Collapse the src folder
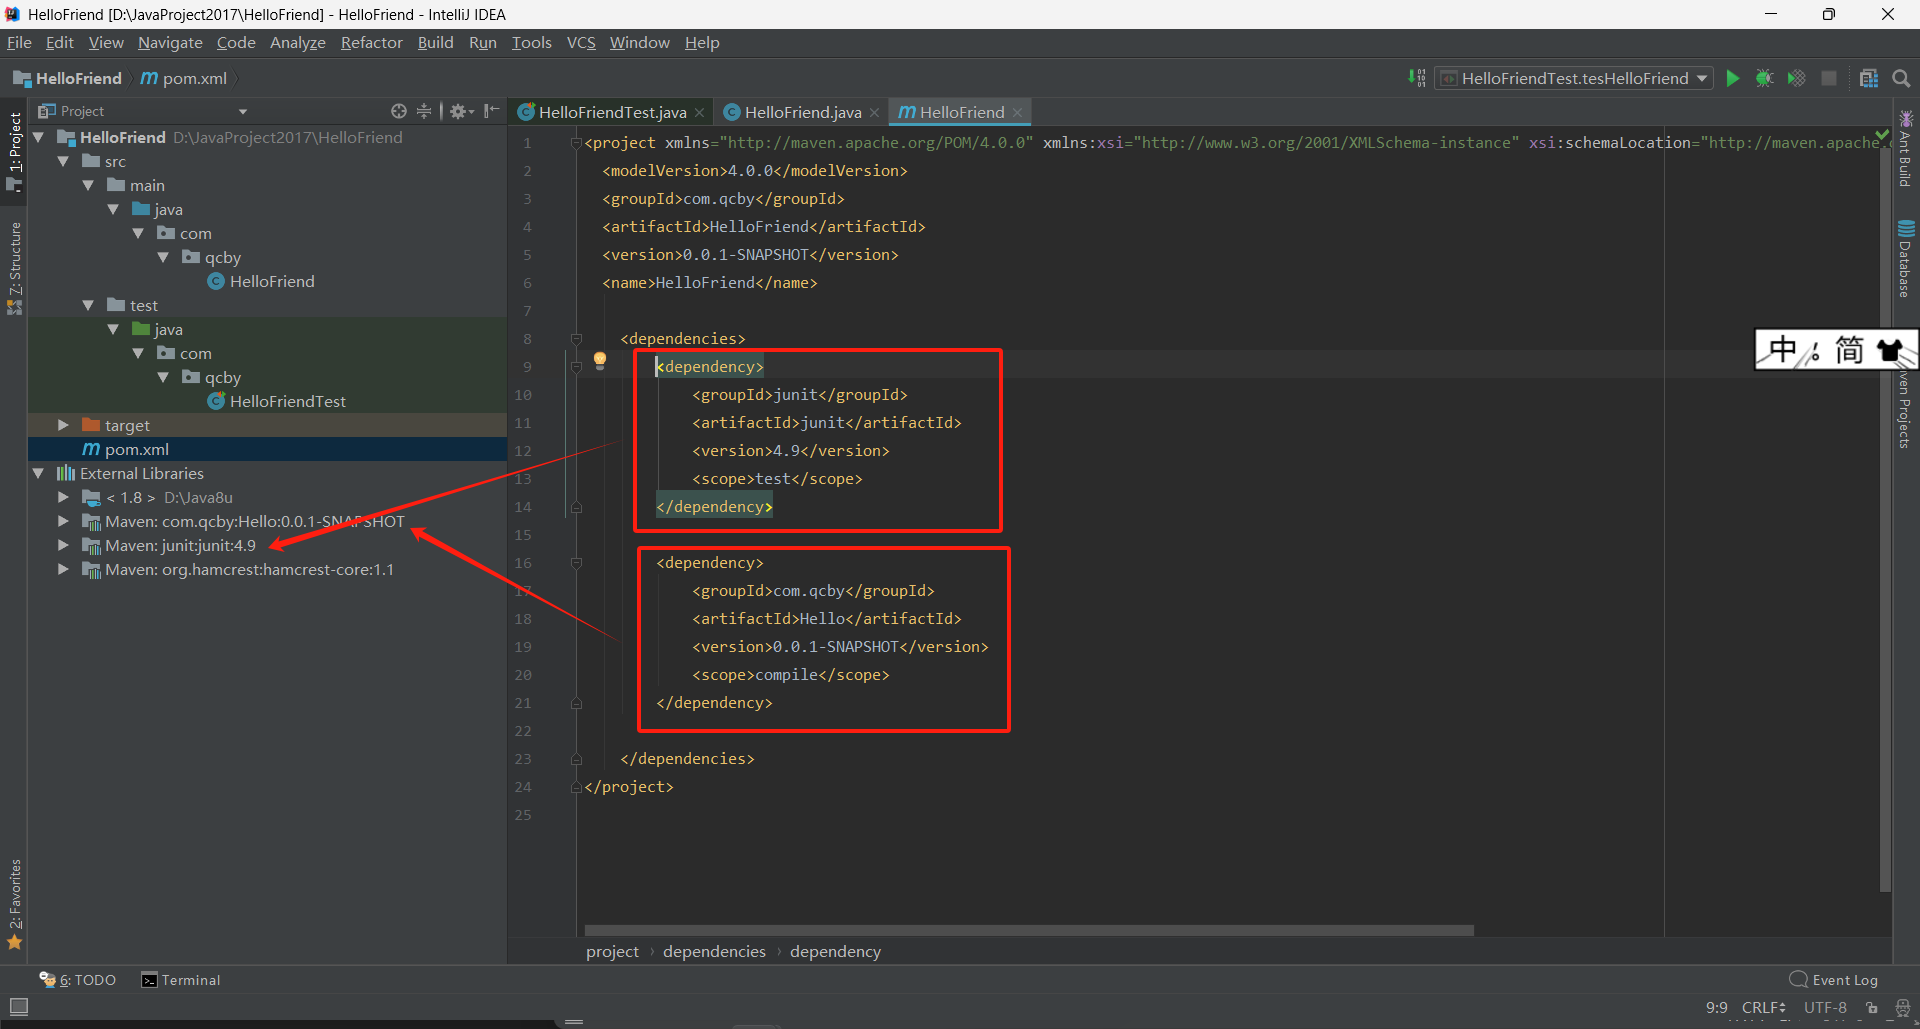The width and height of the screenshot is (1920, 1029). click(x=63, y=161)
